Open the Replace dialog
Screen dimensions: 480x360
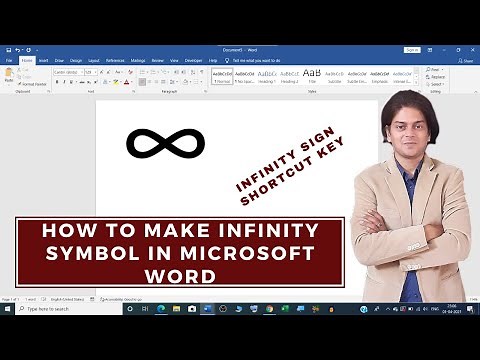(435, 77)
